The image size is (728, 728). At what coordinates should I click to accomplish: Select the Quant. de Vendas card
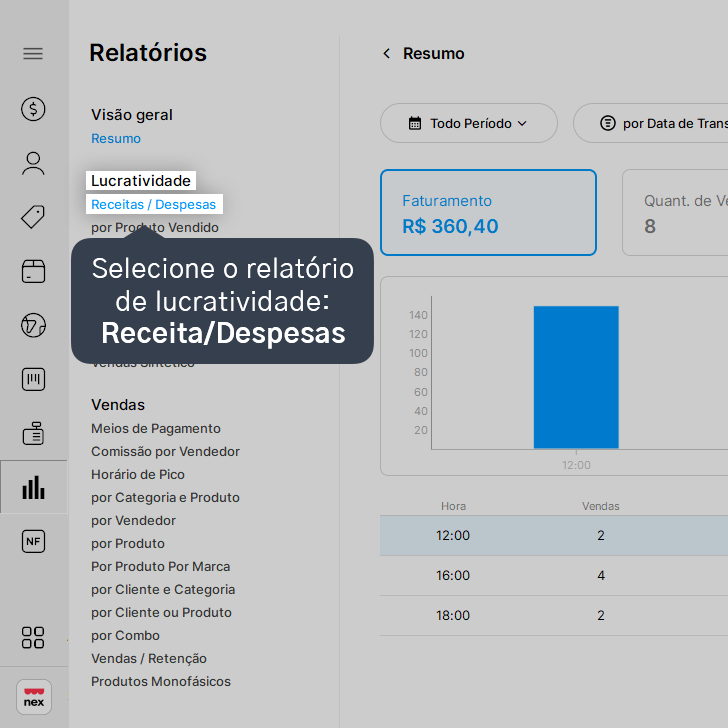pos(675,213)
